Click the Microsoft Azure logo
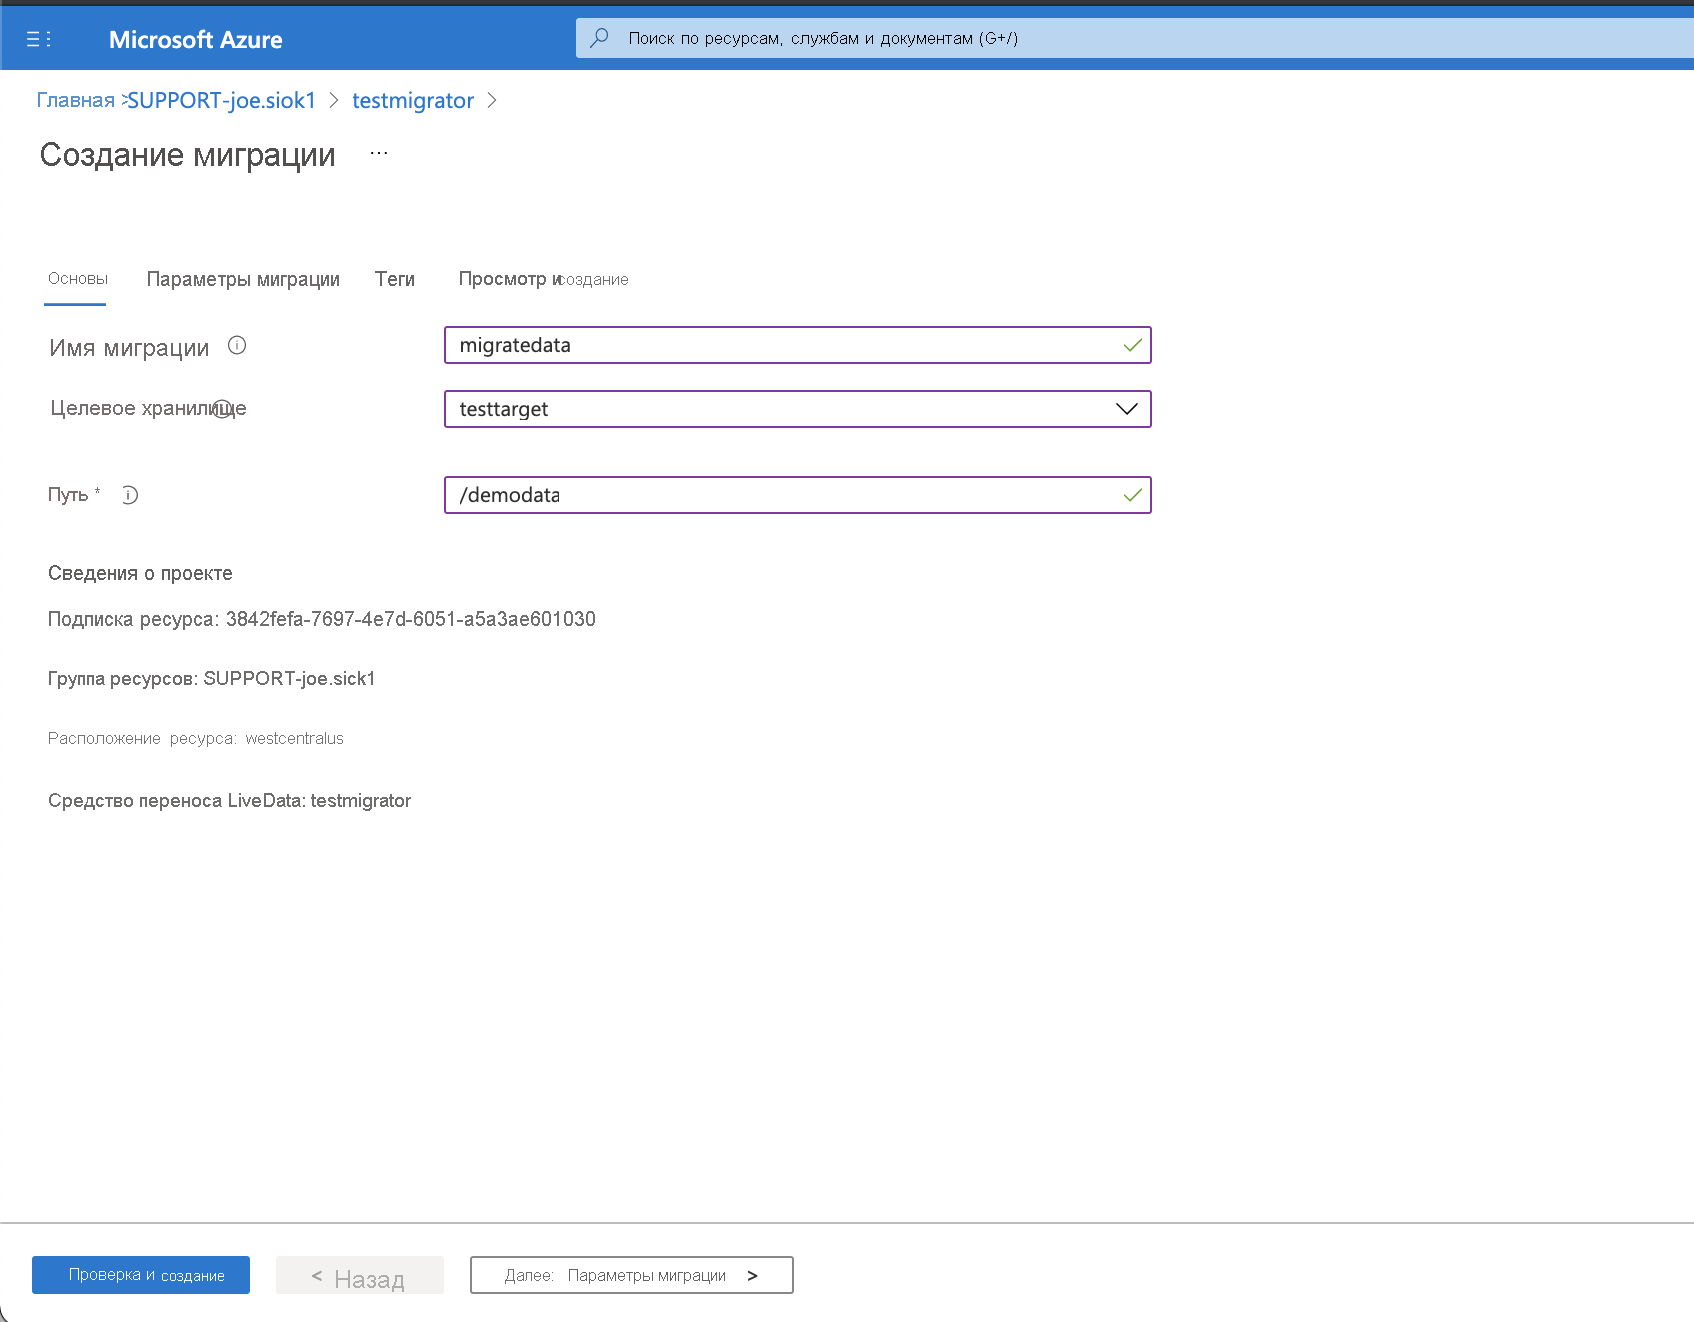Viewport: 1694px width, 1322px height. tap(196, 39)
